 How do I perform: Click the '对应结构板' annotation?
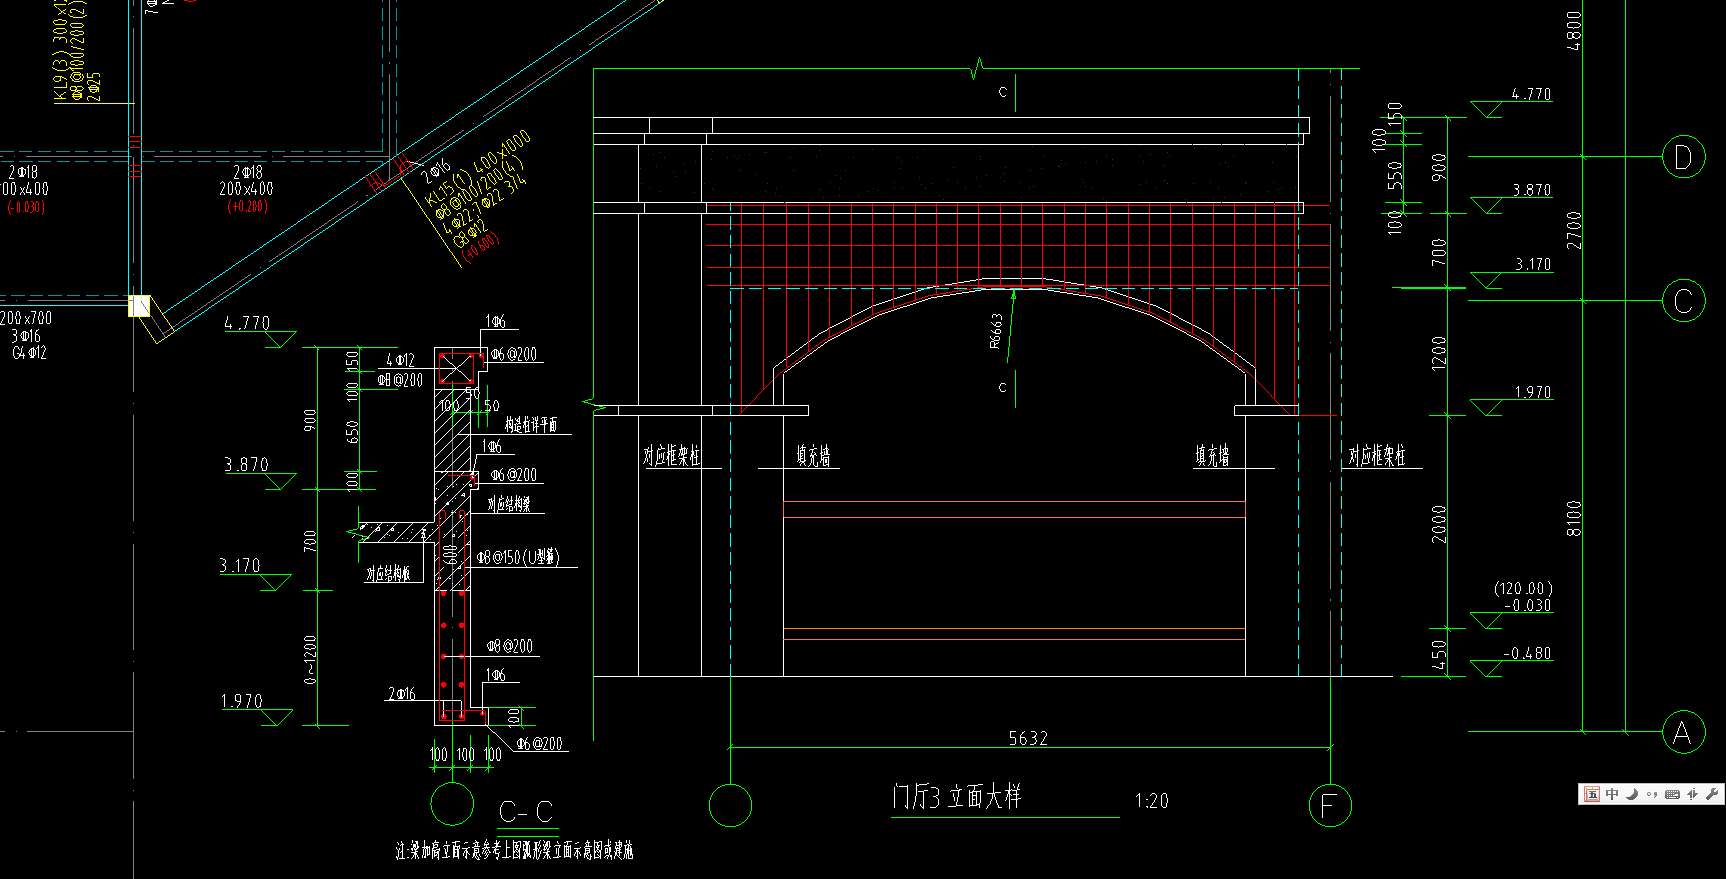click(388, 574)
